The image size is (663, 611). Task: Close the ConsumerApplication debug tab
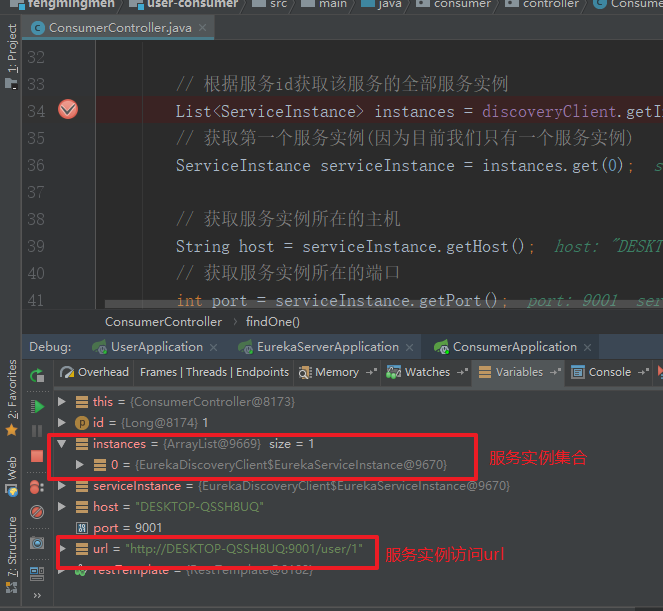[587, 347]
